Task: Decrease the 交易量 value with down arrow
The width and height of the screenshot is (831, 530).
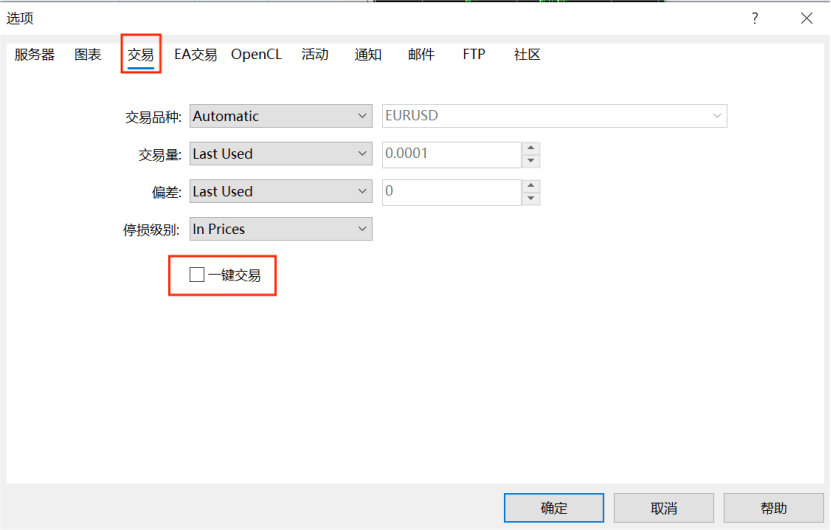Action: (531, 161)
